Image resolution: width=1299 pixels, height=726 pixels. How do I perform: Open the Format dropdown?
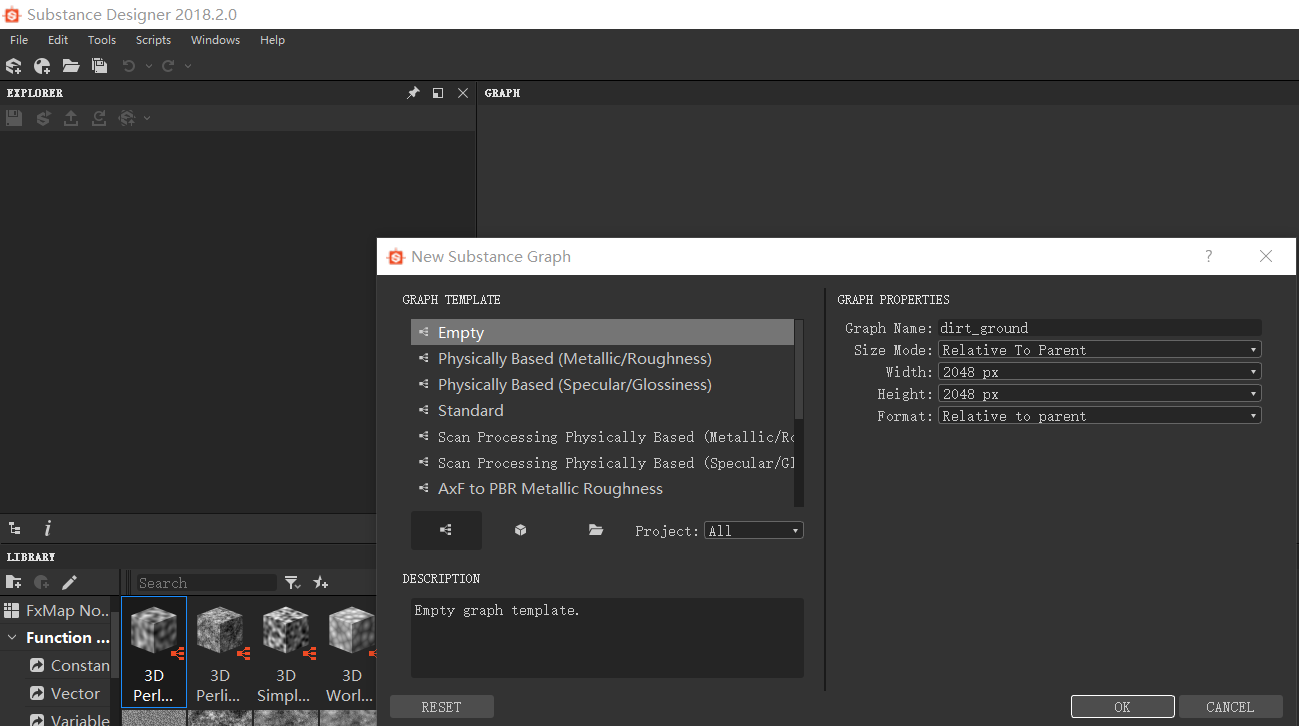[1099, 416]
